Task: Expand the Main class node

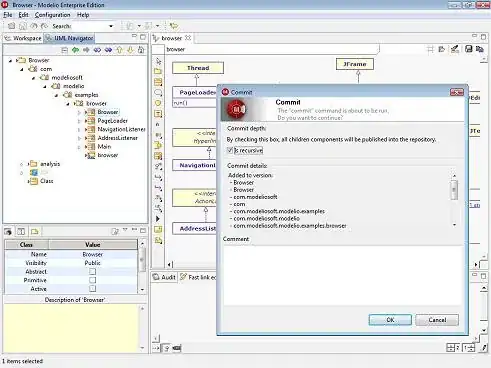Action: point(79,147)
